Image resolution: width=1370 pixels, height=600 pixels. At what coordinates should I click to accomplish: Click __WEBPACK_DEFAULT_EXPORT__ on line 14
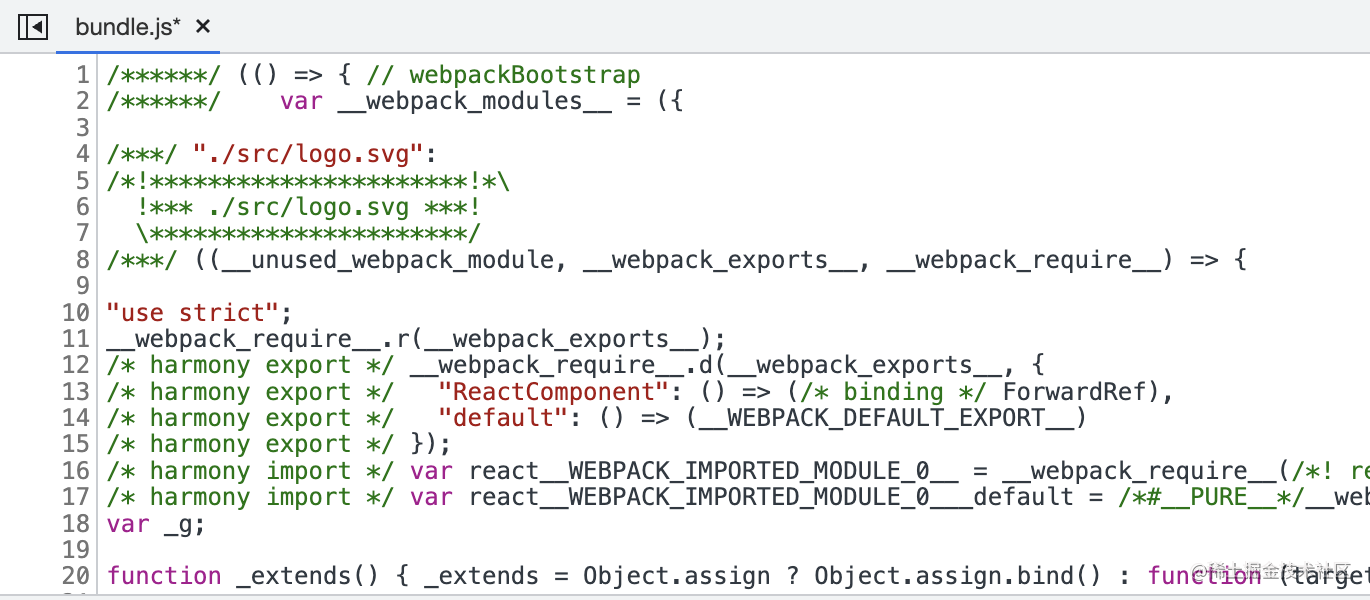886,418
